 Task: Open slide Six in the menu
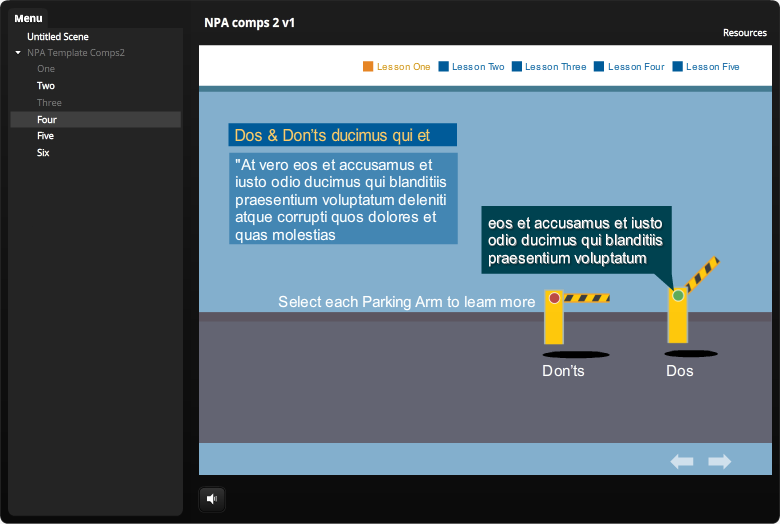(43, 153)
